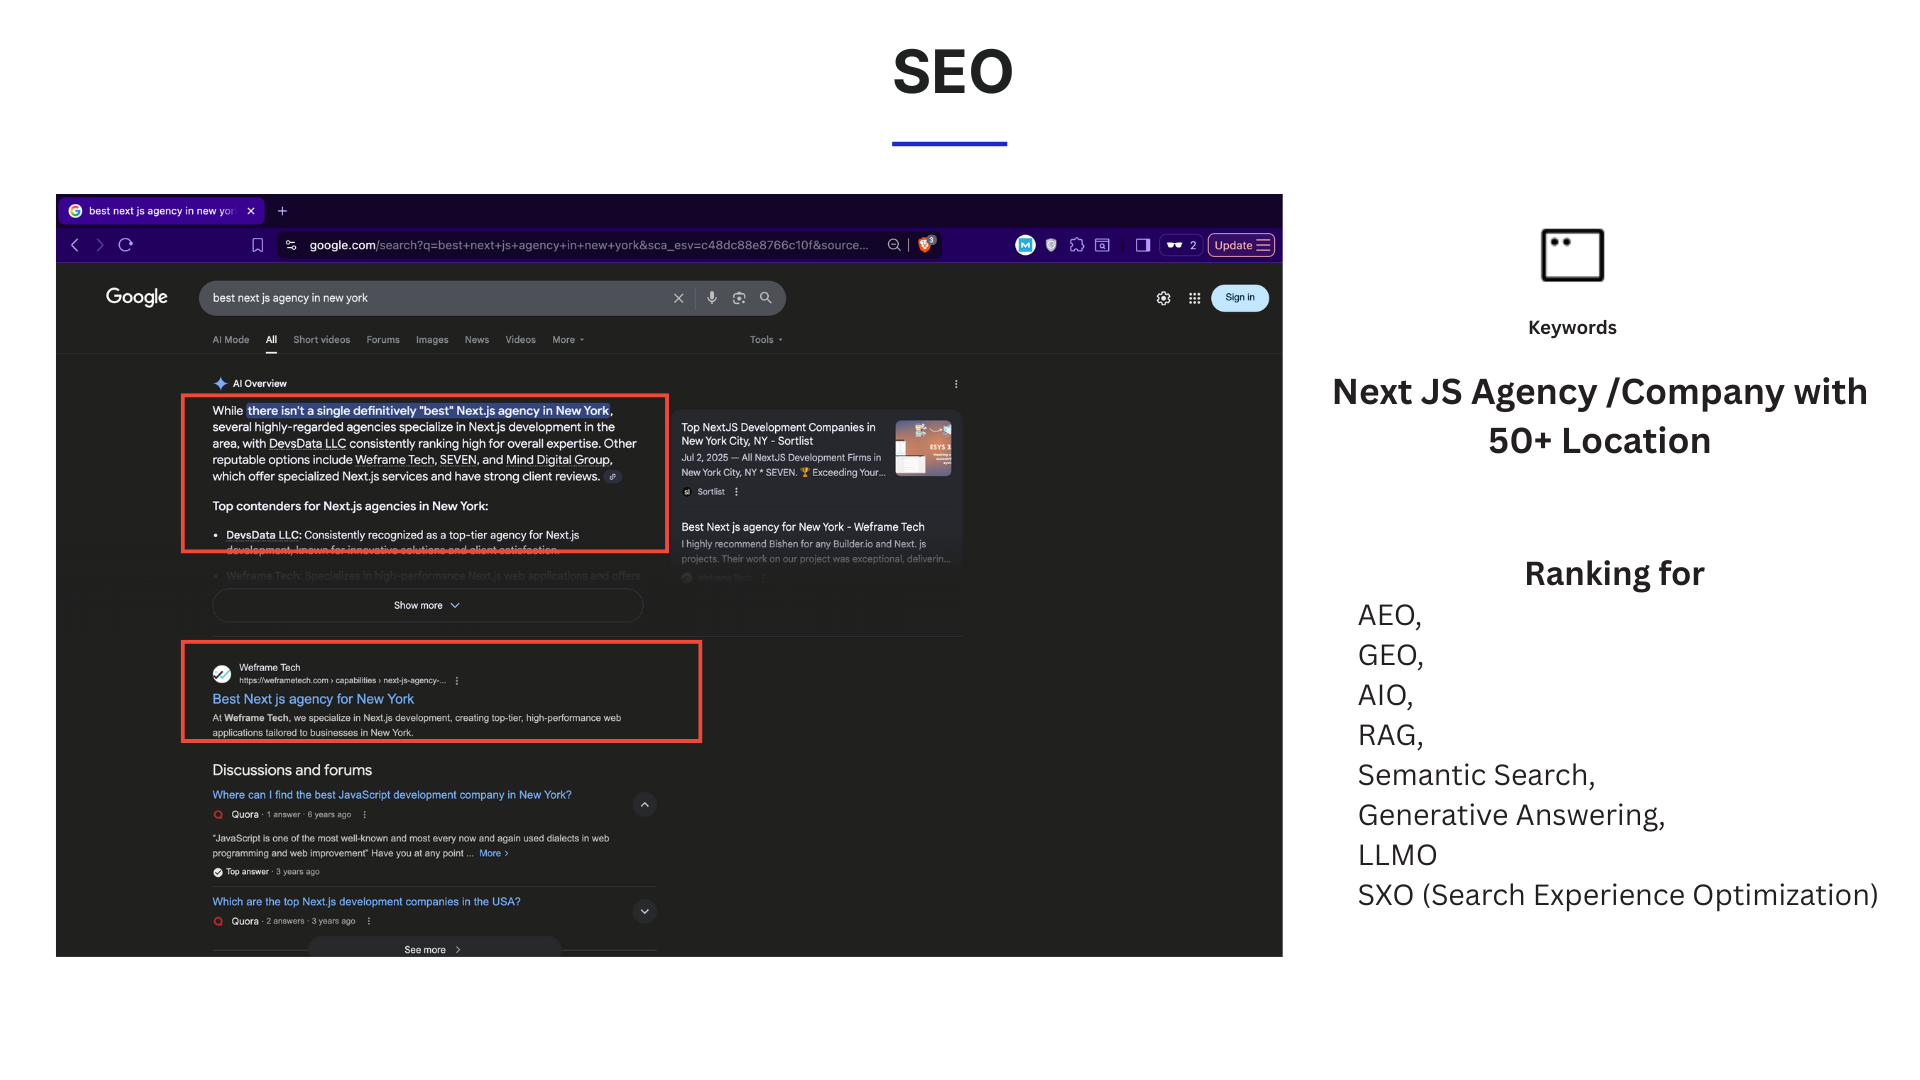Switch to the Images tab
Image resolution: width=1920 pixels, height=1080 pixels.
click(x=431, y=340)
